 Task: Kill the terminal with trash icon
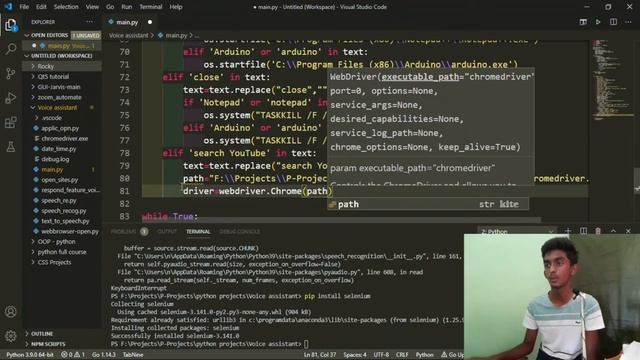click(598, 231)
